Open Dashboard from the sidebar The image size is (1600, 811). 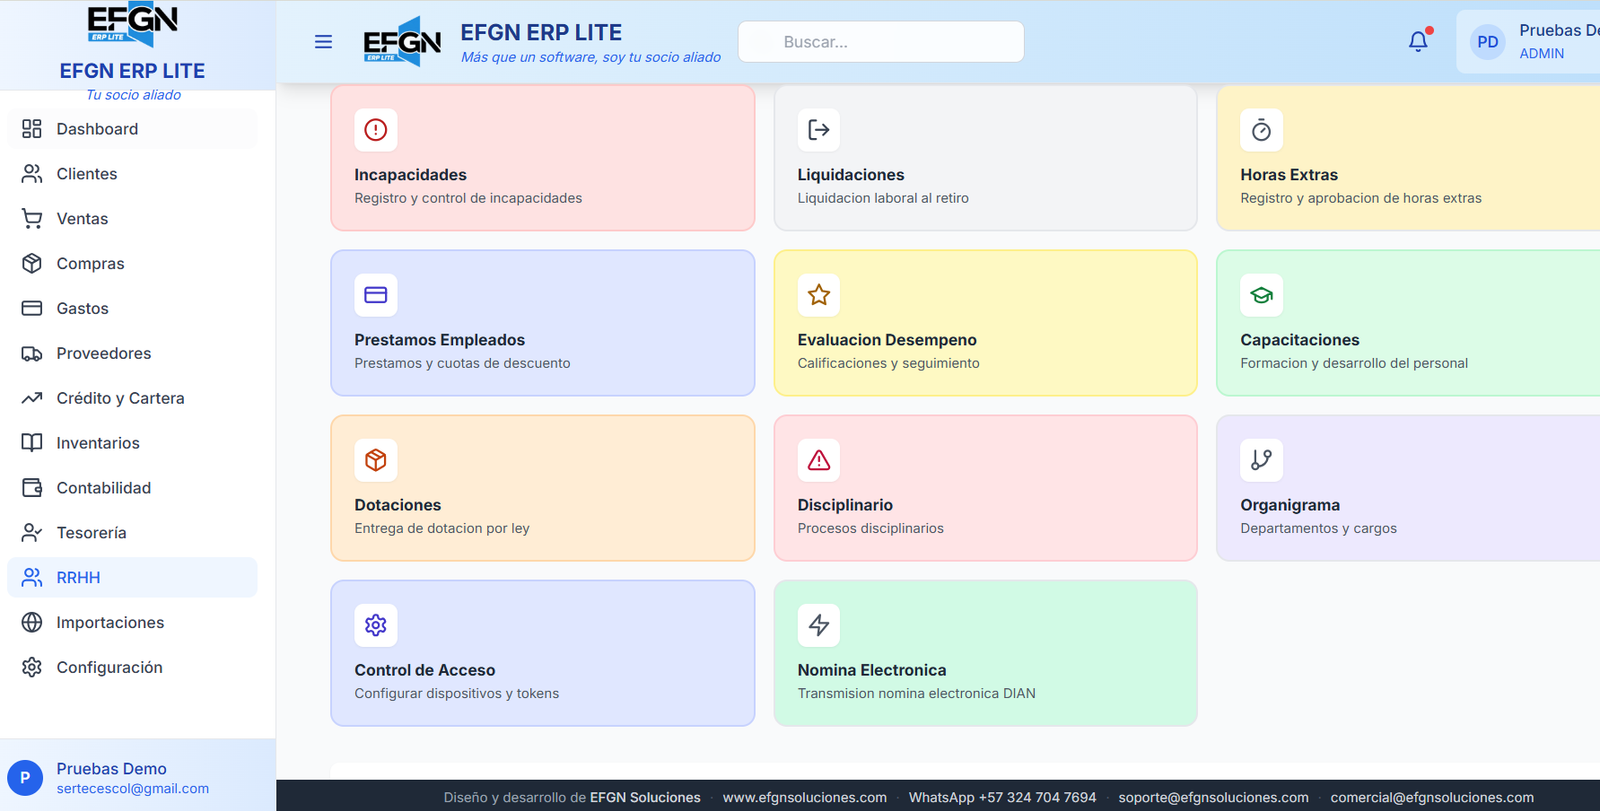132,129
